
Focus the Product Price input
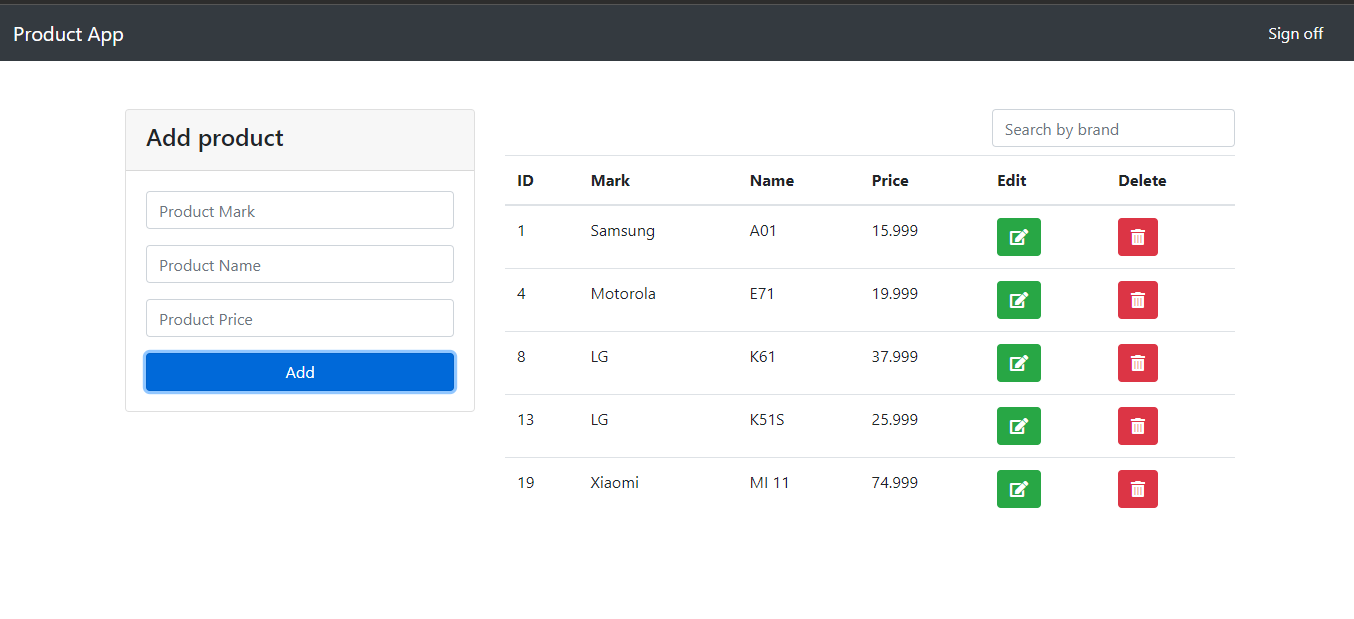pos(299,318)
